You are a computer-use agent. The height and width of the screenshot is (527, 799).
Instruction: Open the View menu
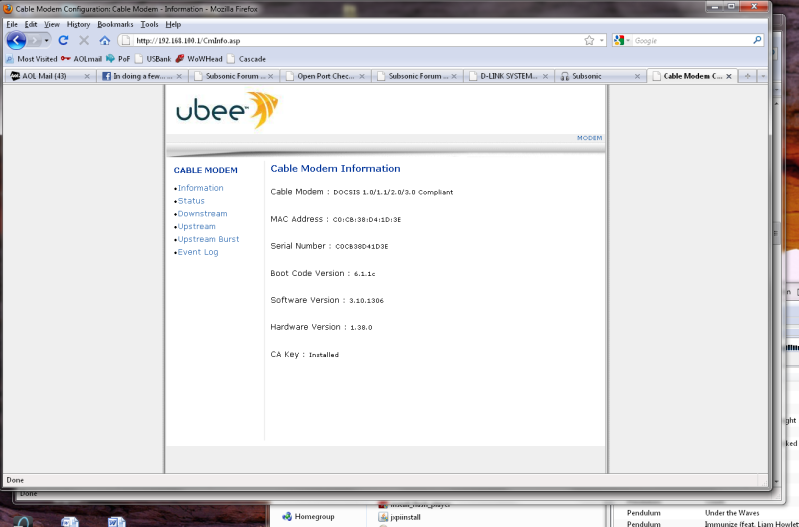[51, 24]
